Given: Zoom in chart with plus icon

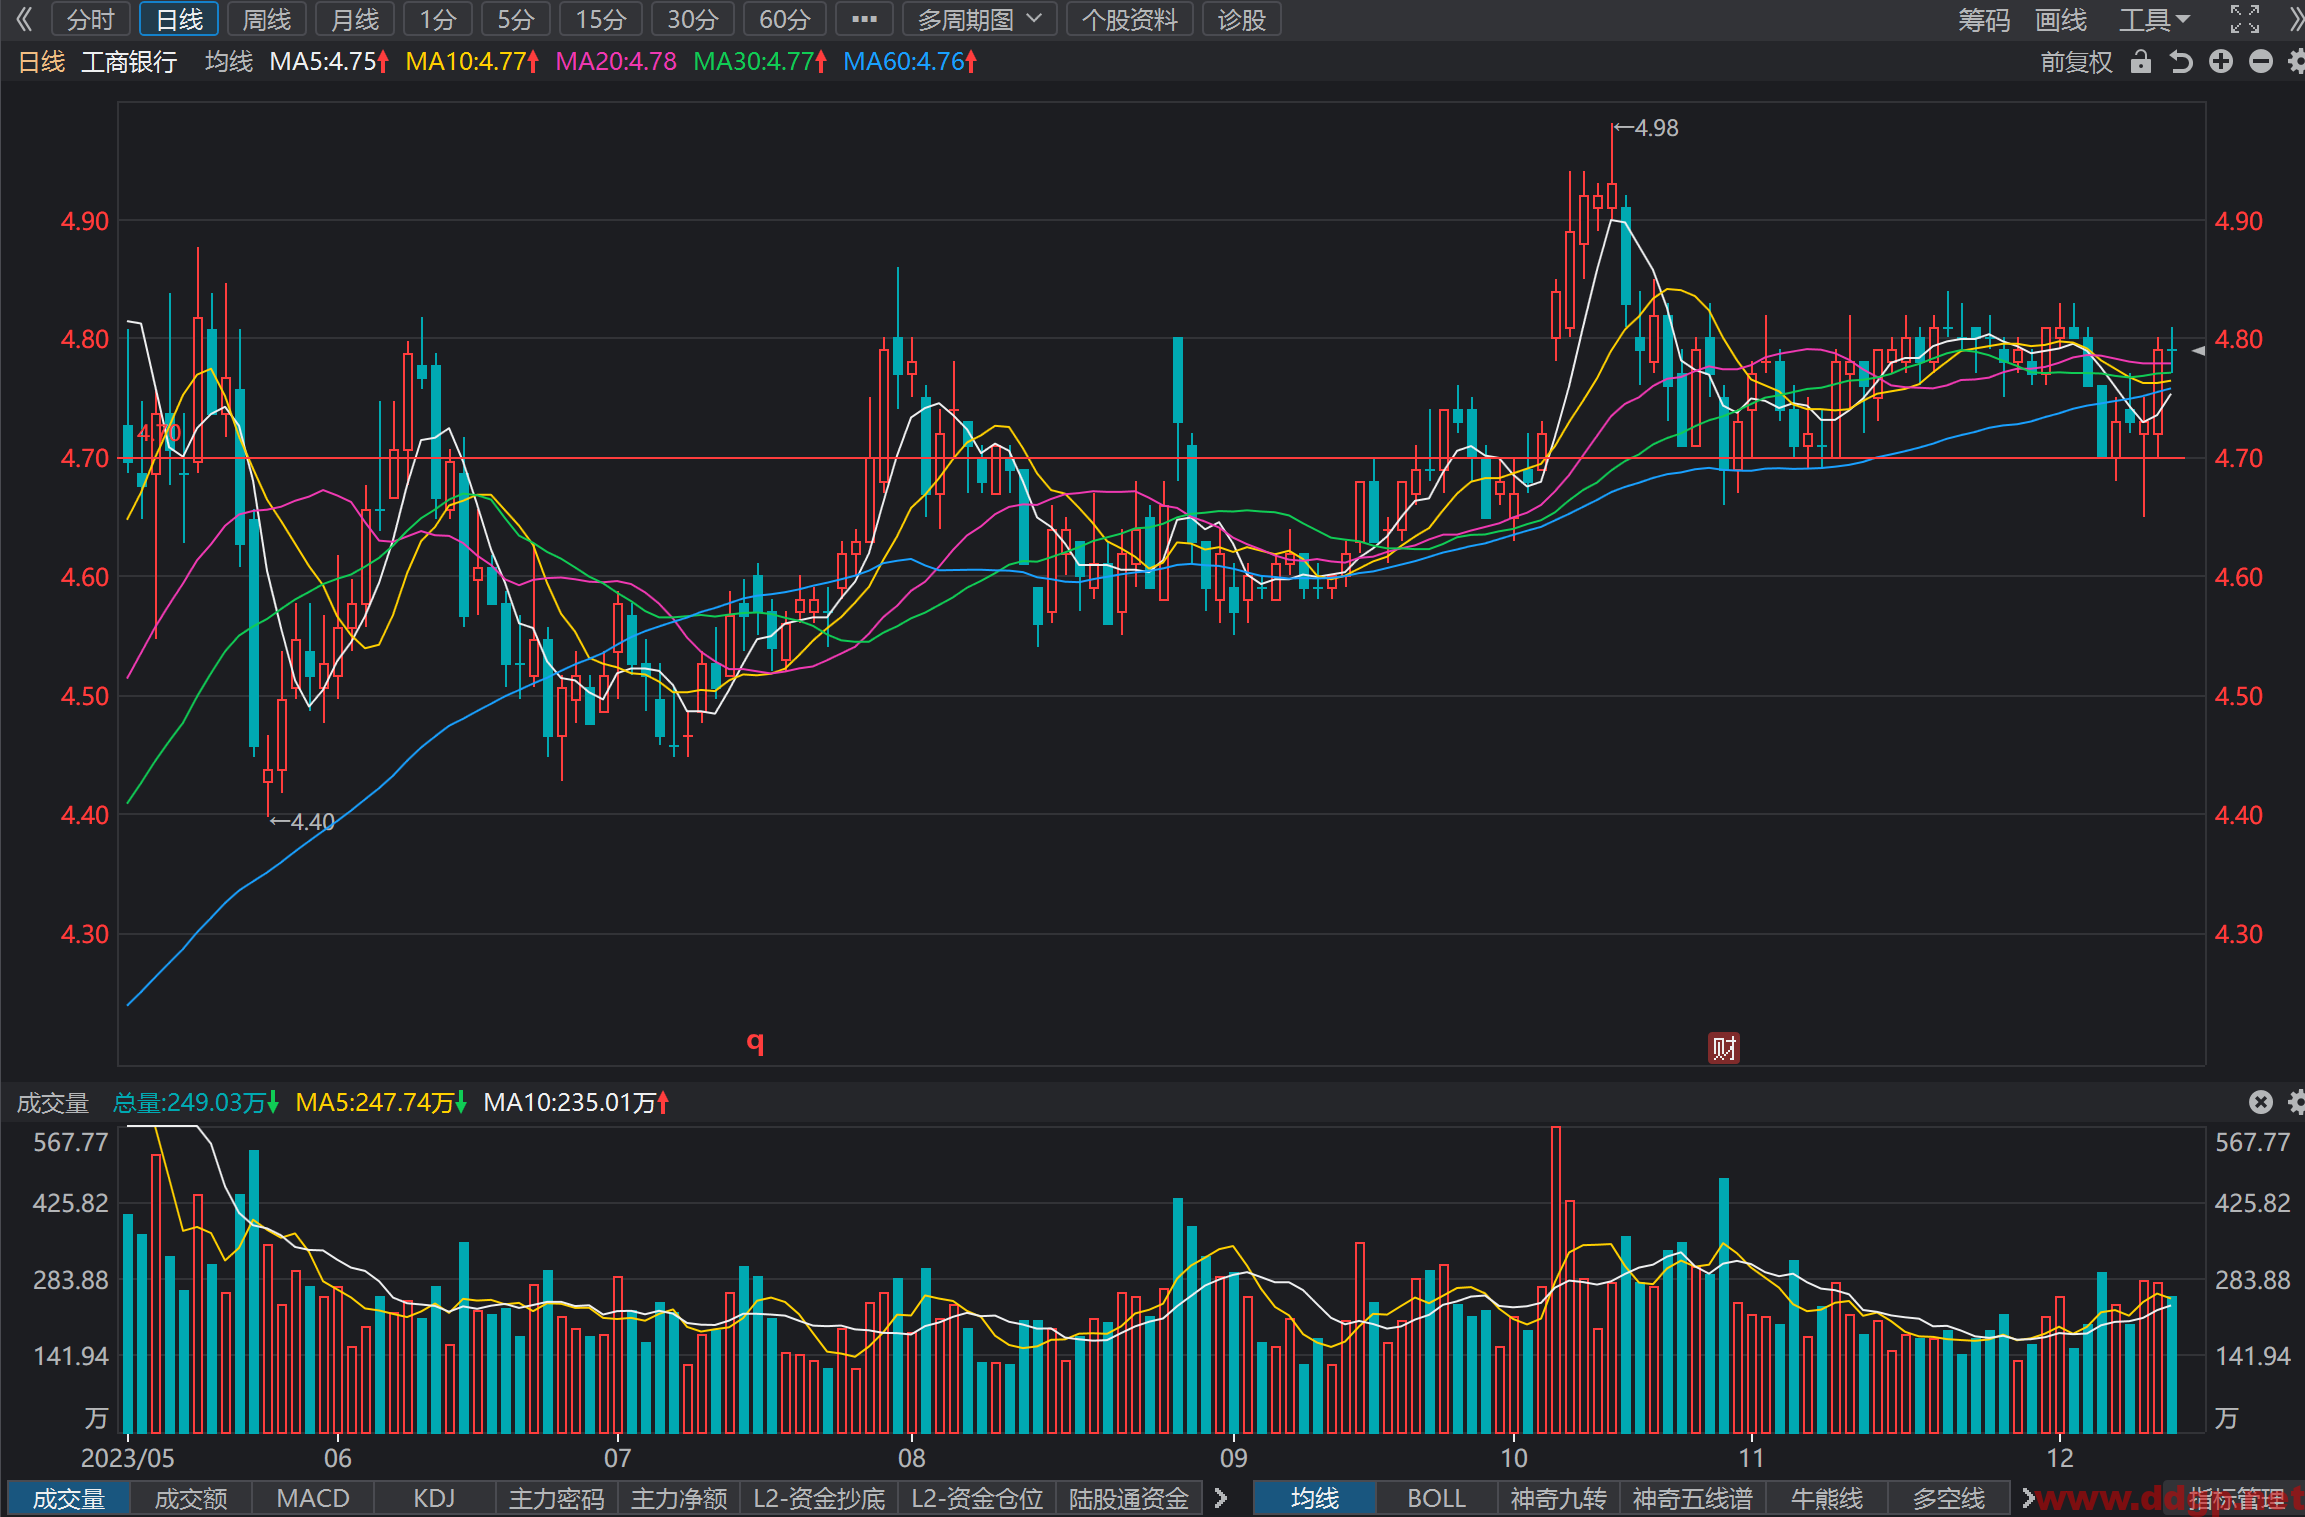Looking at the screenshot, I should click(x=2221, y=62).
